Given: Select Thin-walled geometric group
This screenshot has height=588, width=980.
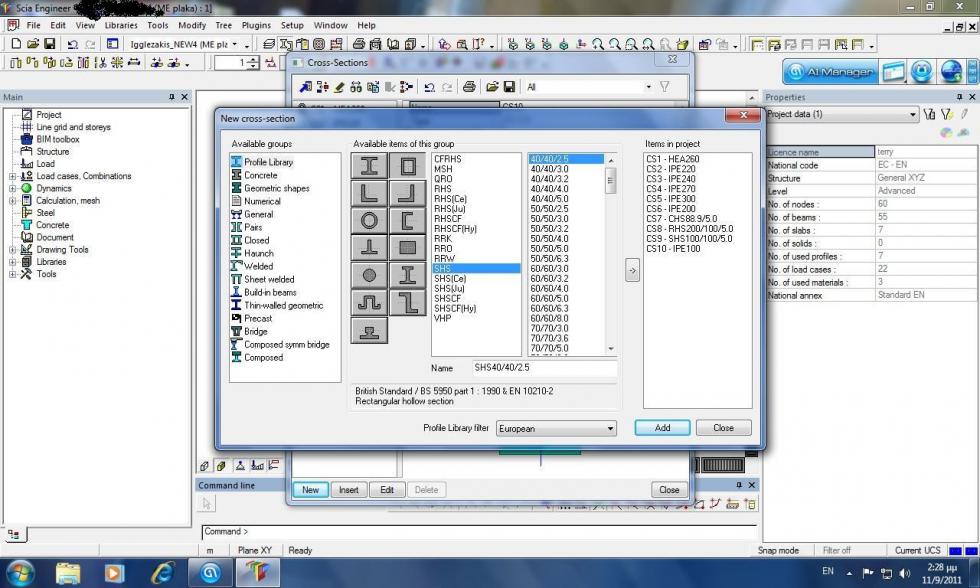Looking at the screenshot, I should click(x=283, y=306).
